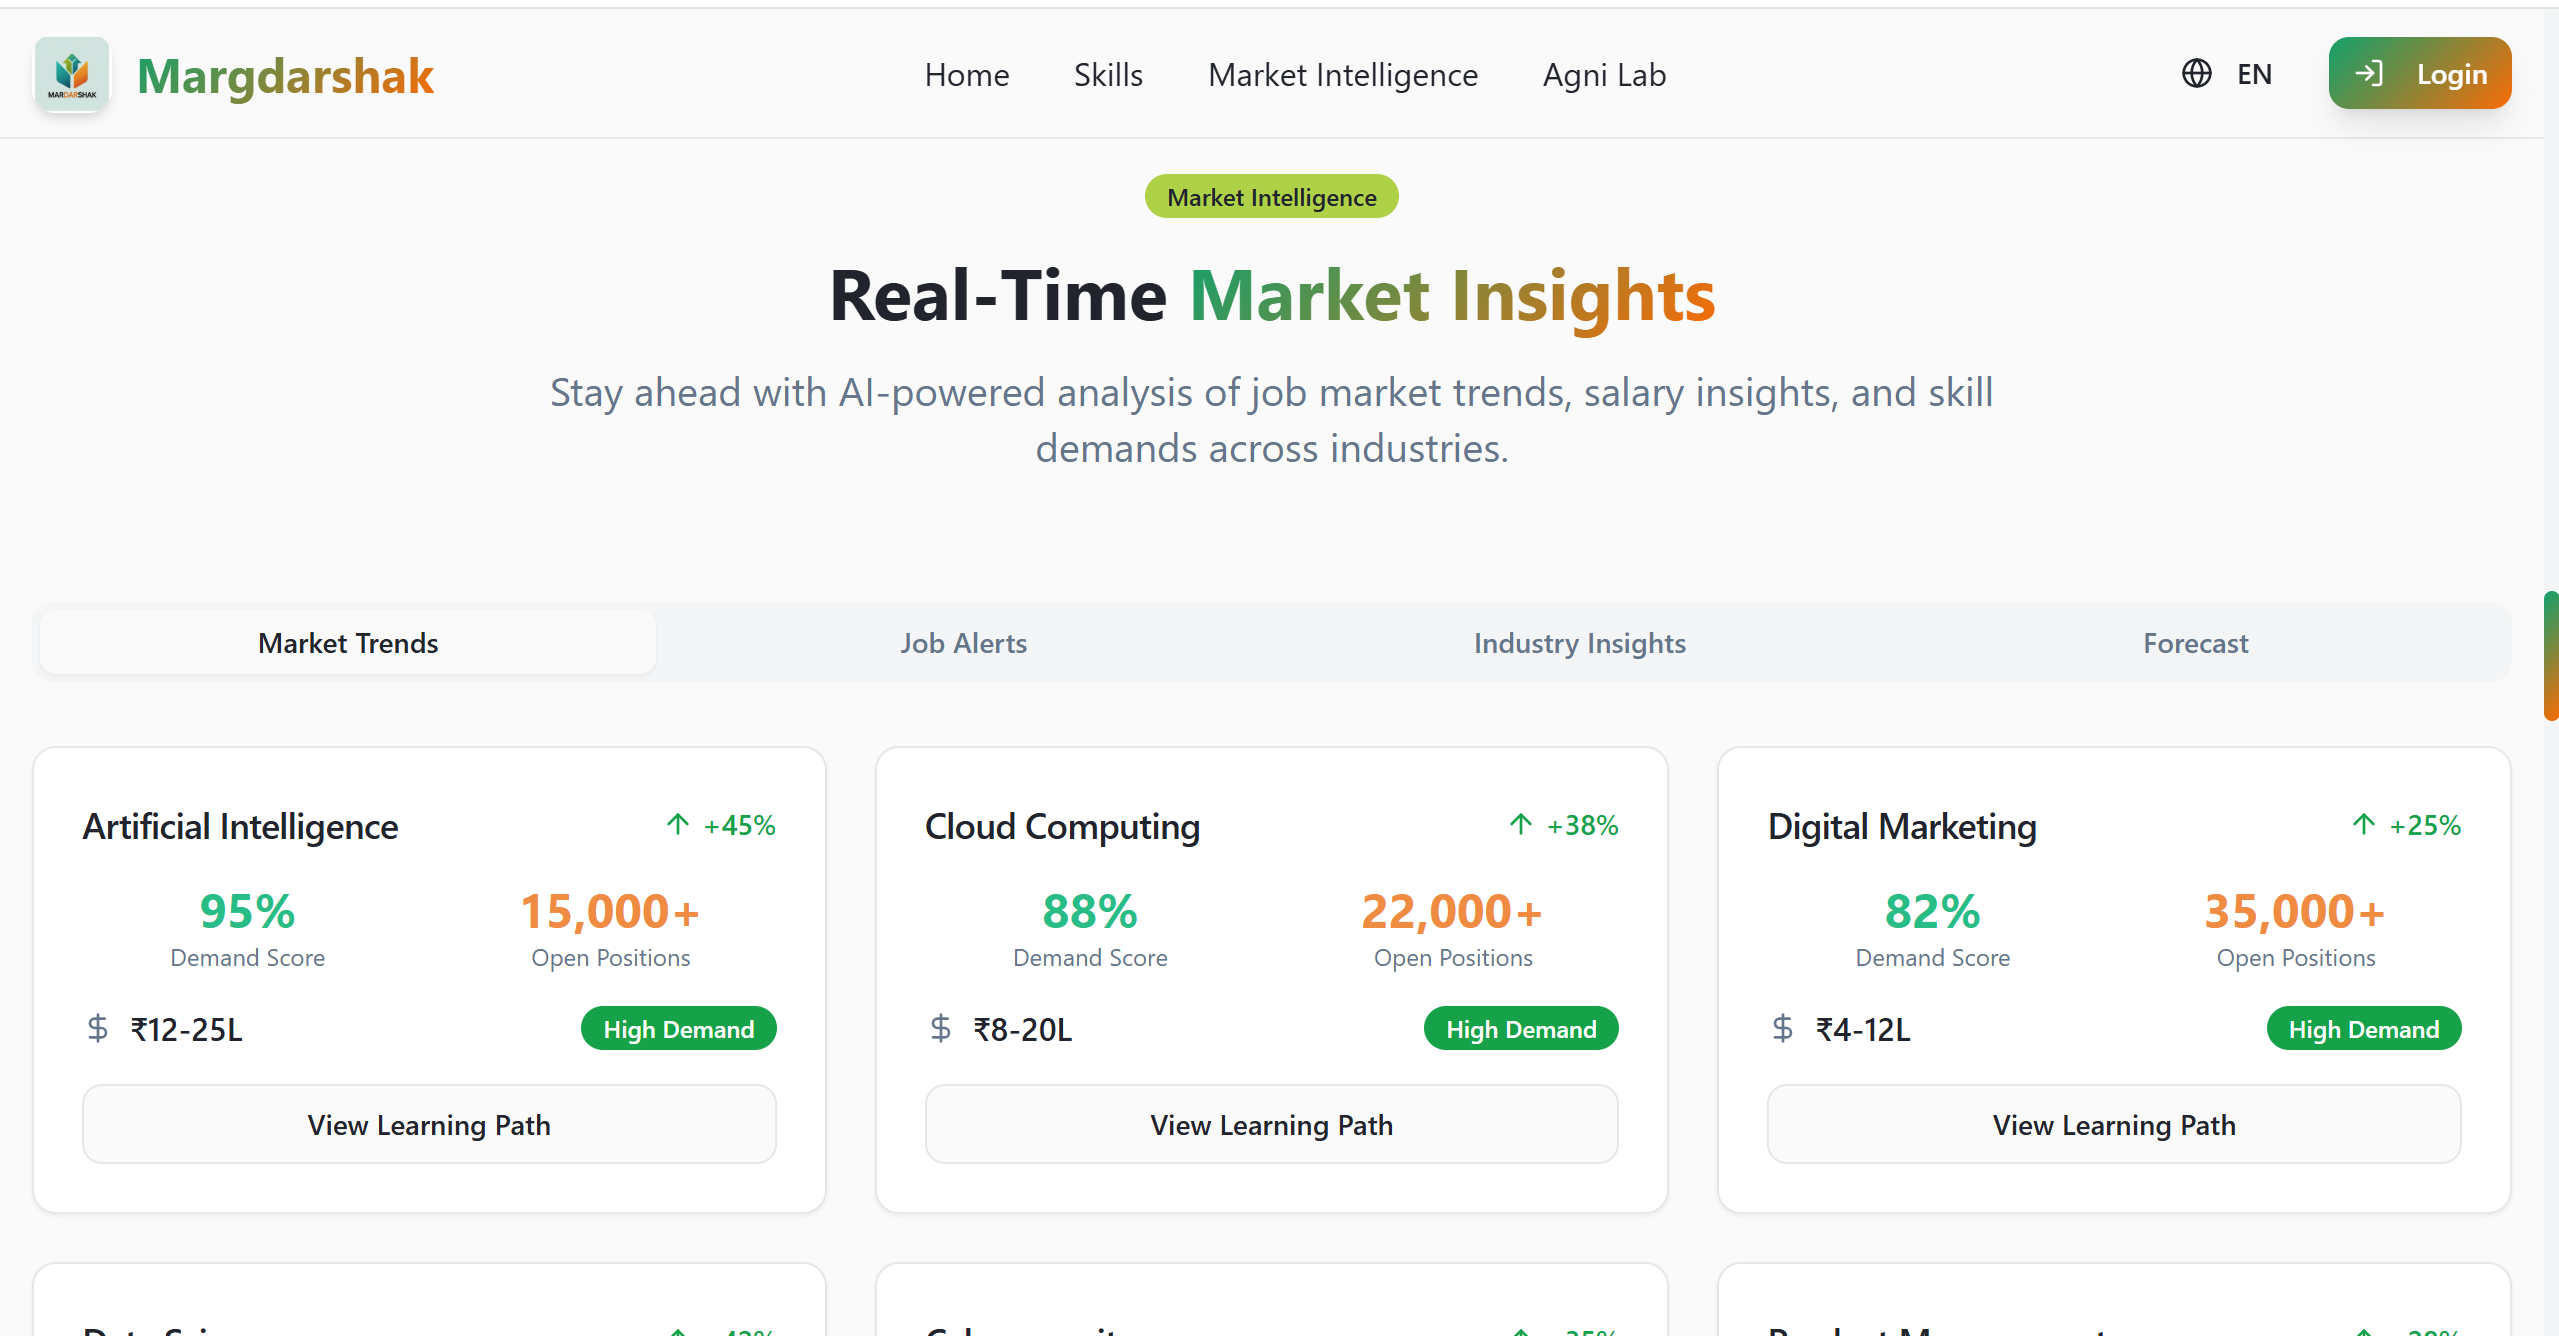Open the Industry Insights tab
2559x1336 pixels.
pyautogui.click(x=1580, y=643)
